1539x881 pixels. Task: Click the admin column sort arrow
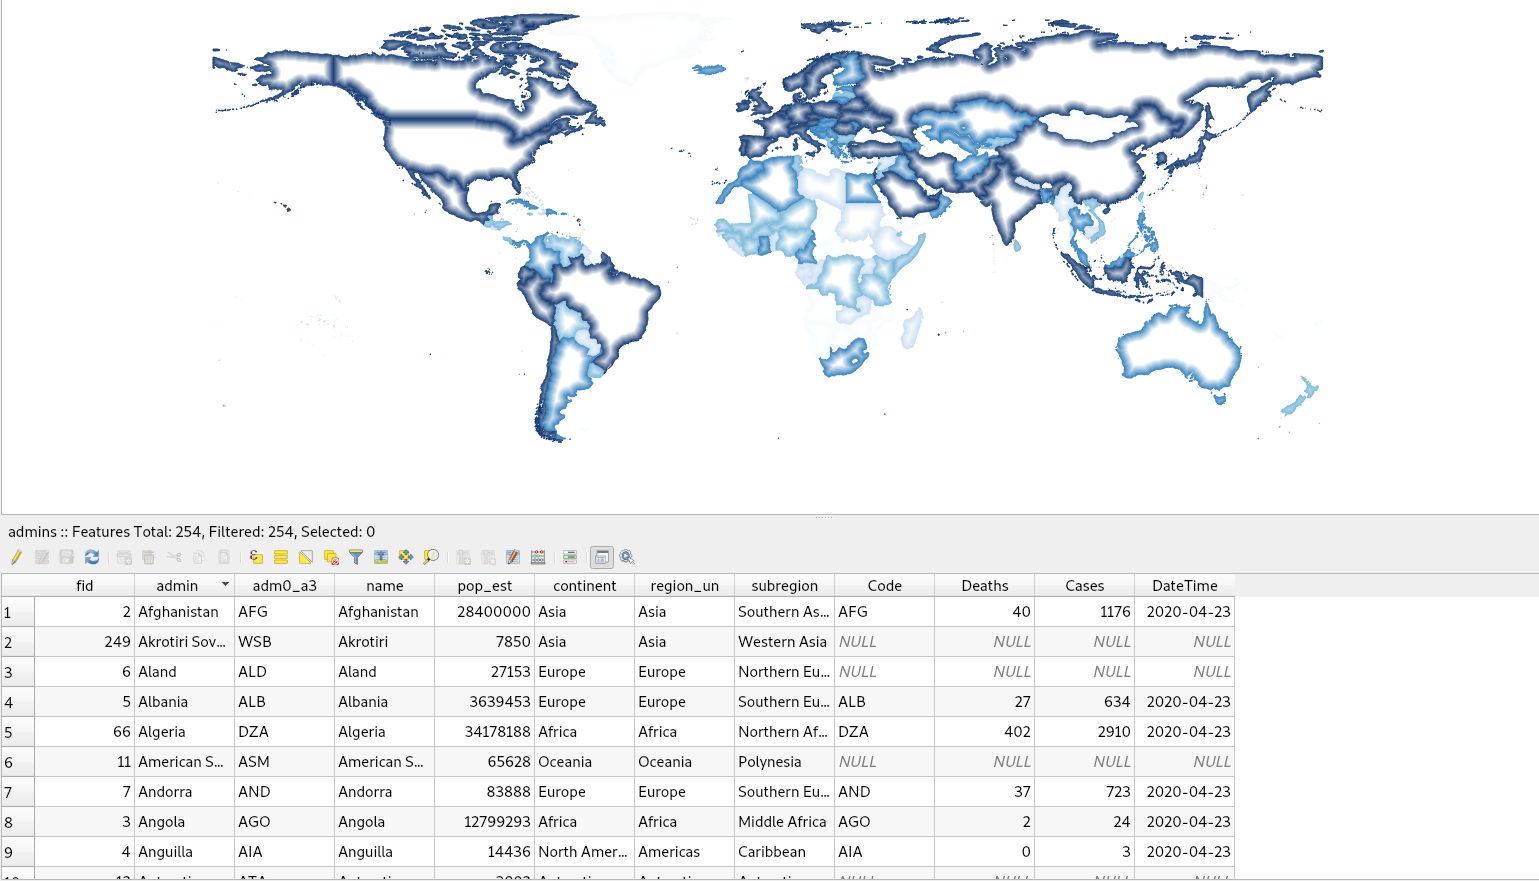coord(225,584)
